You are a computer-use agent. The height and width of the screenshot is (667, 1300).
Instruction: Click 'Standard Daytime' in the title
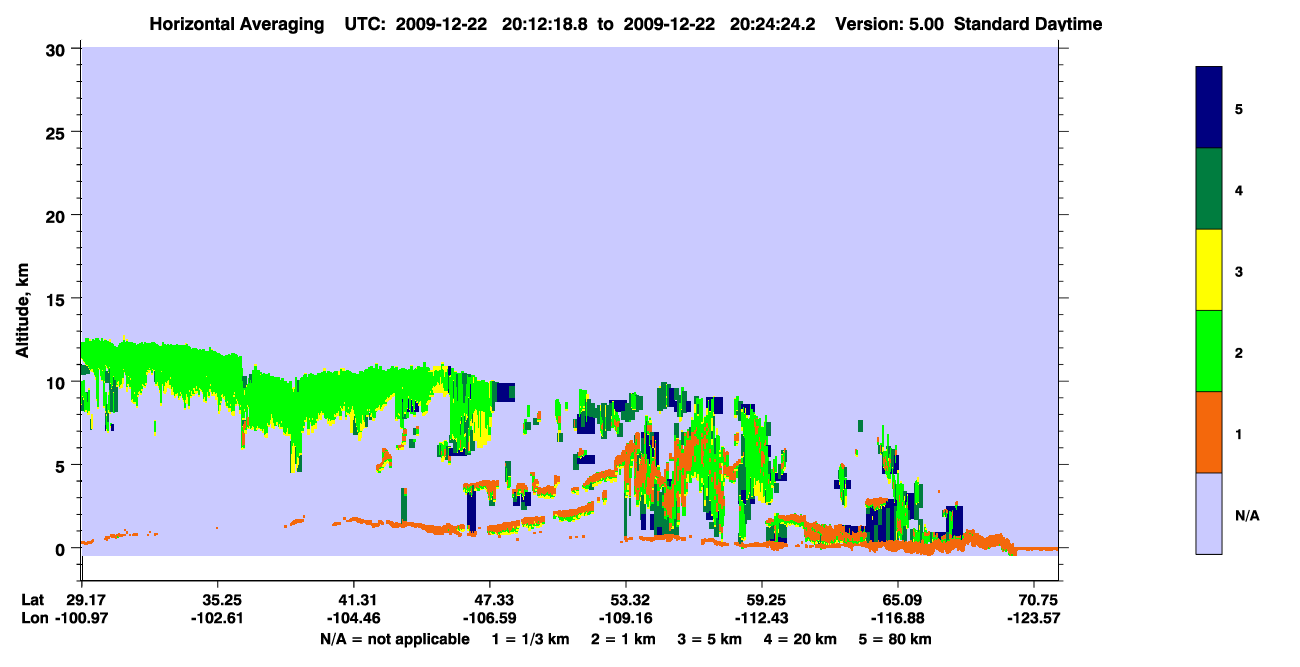pyautogui.click(x=1028, y=23)
